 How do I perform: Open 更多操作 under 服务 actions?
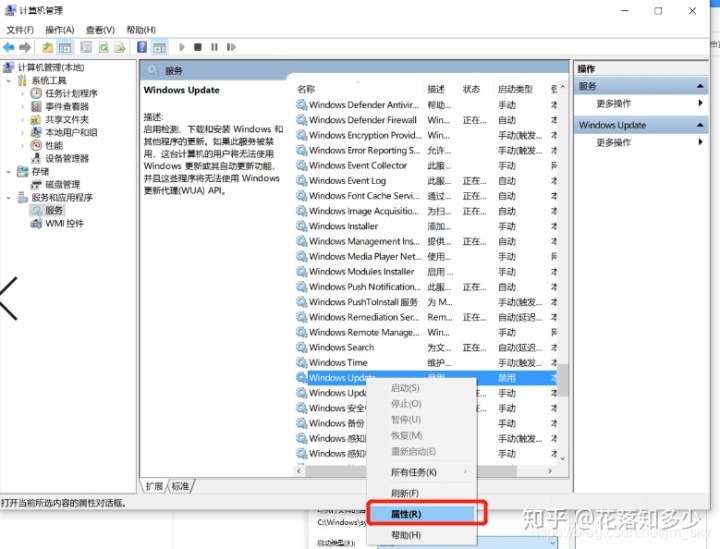coord(614,103)
